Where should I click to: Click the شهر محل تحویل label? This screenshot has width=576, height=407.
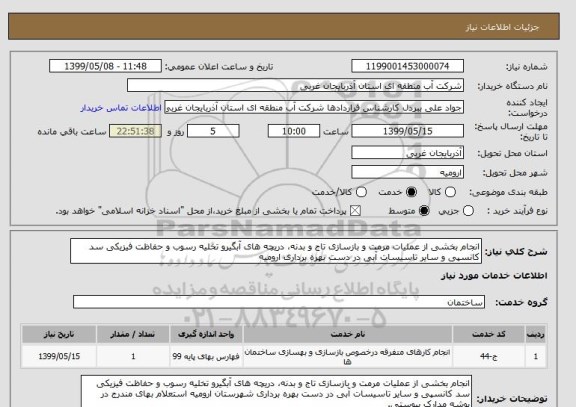(515, 173)
